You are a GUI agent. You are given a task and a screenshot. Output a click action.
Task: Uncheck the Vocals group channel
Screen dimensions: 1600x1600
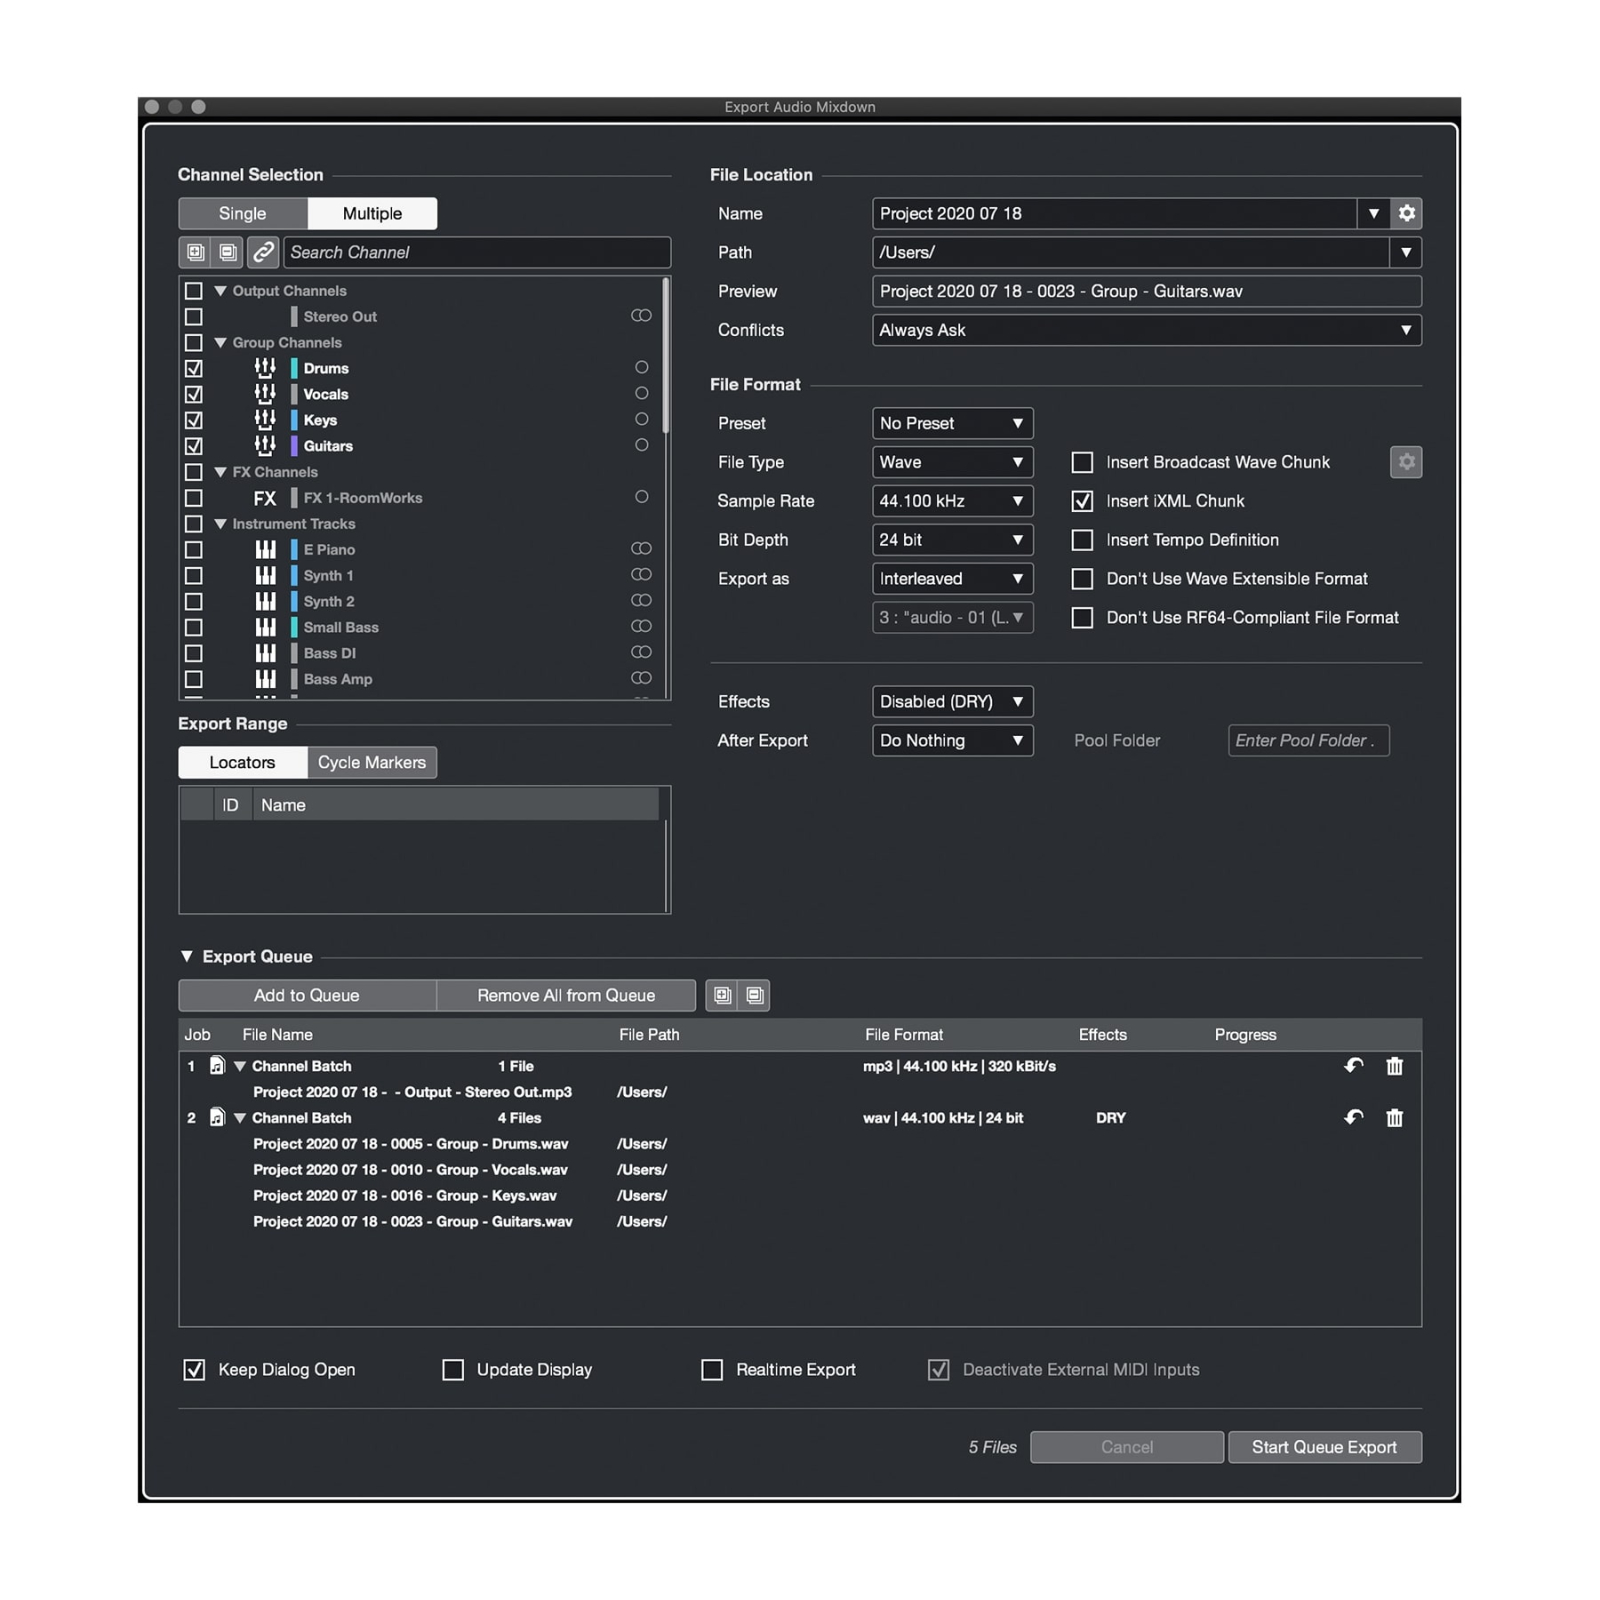(194, 394)
